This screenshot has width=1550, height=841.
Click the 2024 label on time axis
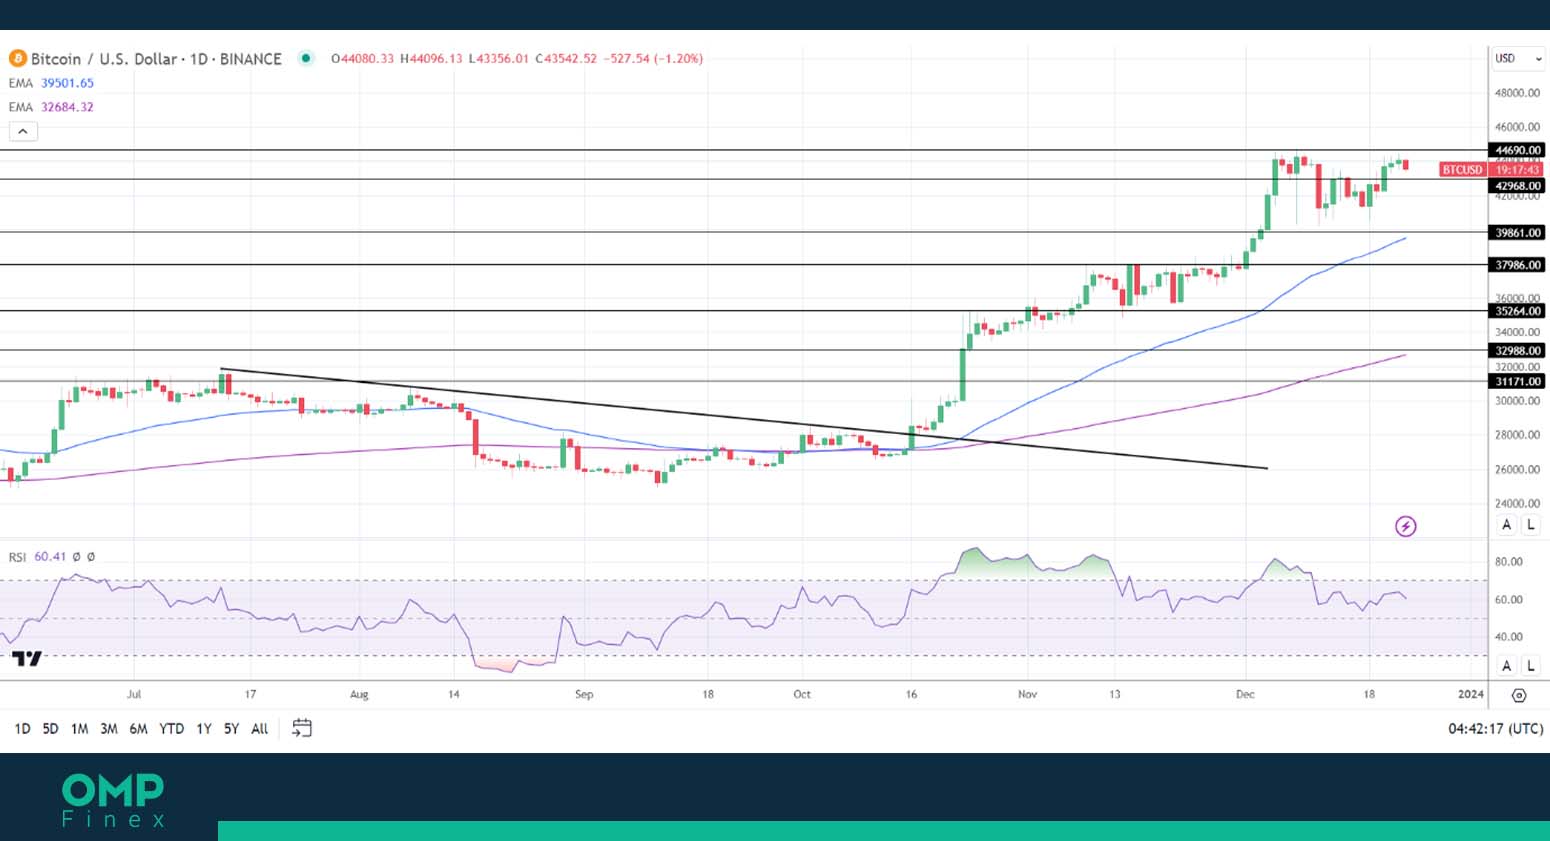tap(1471, 694)
